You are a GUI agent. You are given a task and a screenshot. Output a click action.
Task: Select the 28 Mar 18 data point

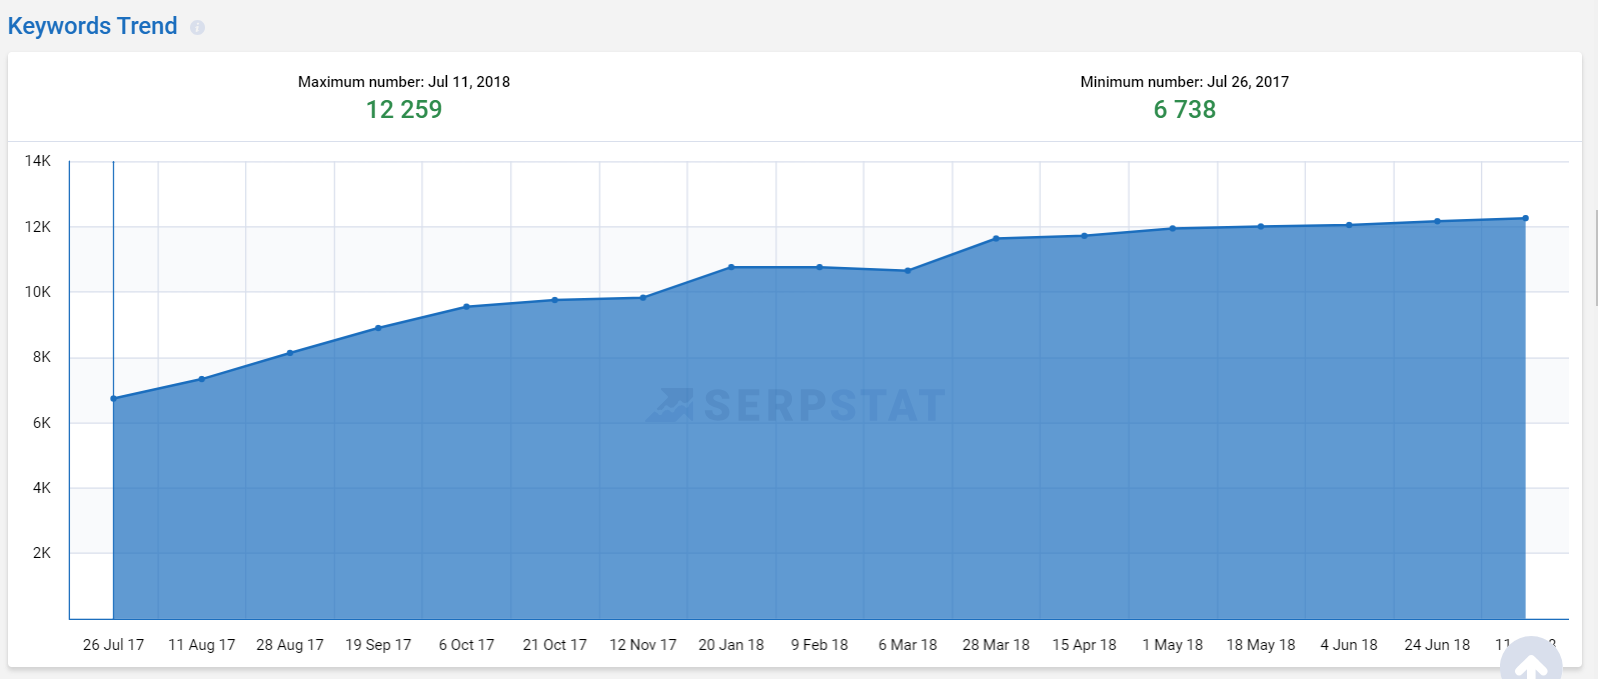[996, 239]
